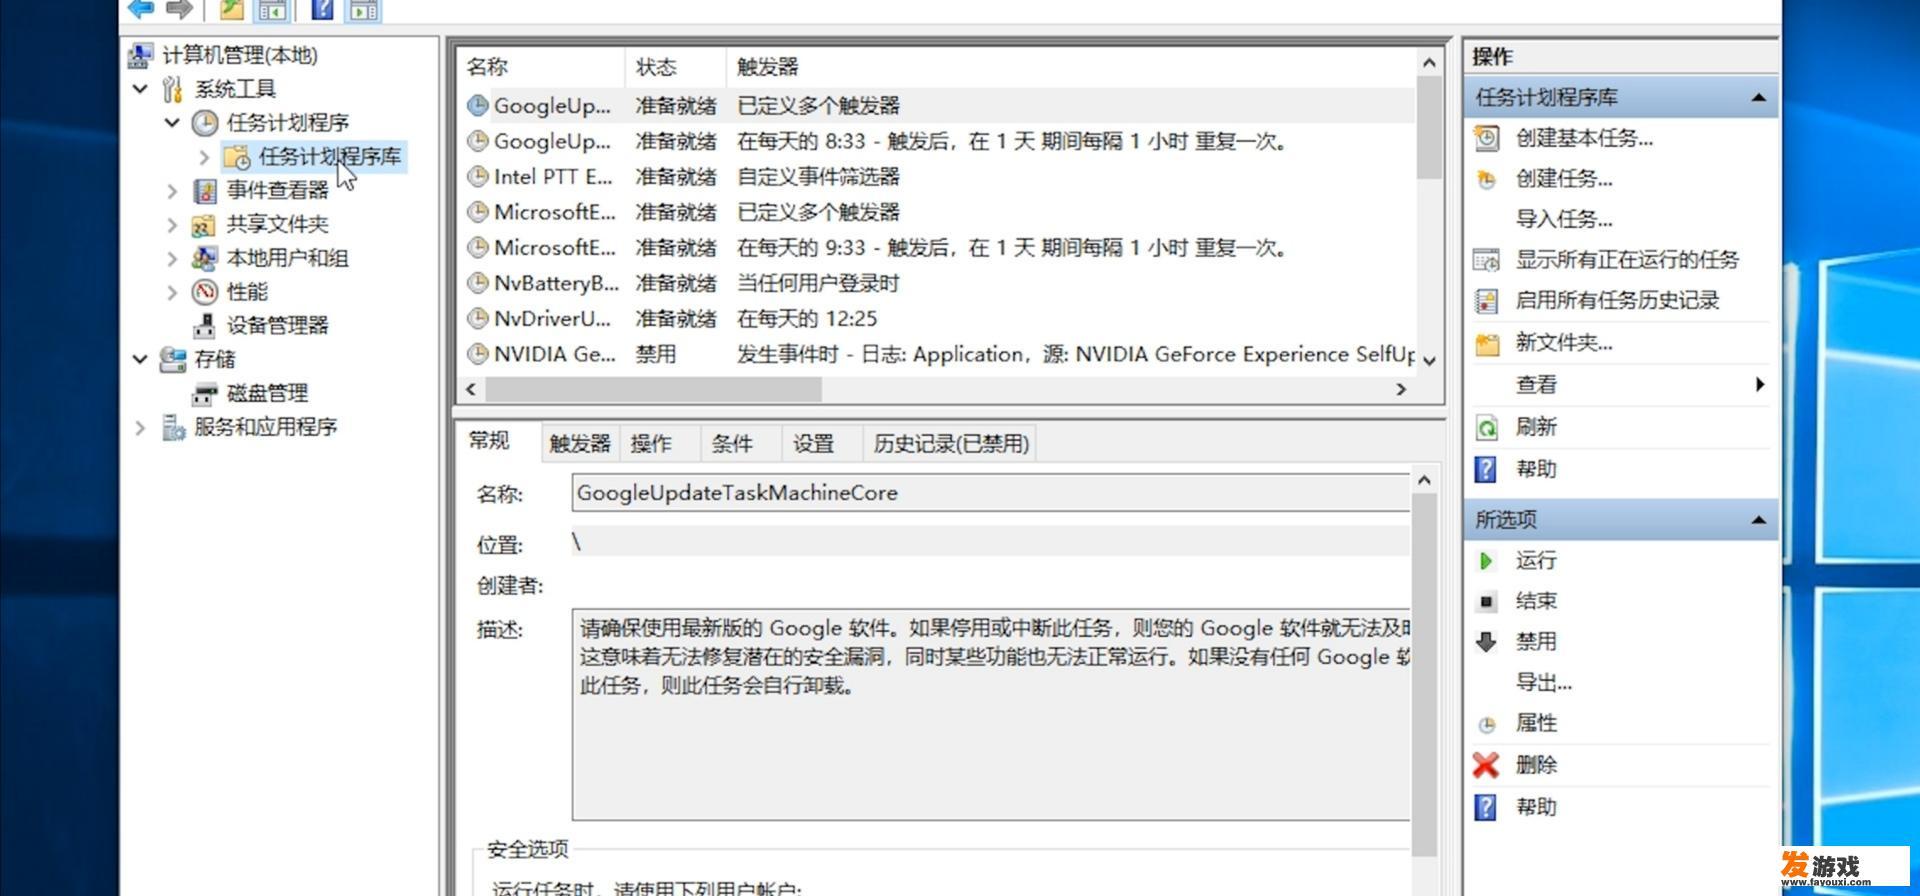
Task: Select the MicrosoftE... task triggered at 9:33
Action: pyautogui.click(x=938, y=248)
